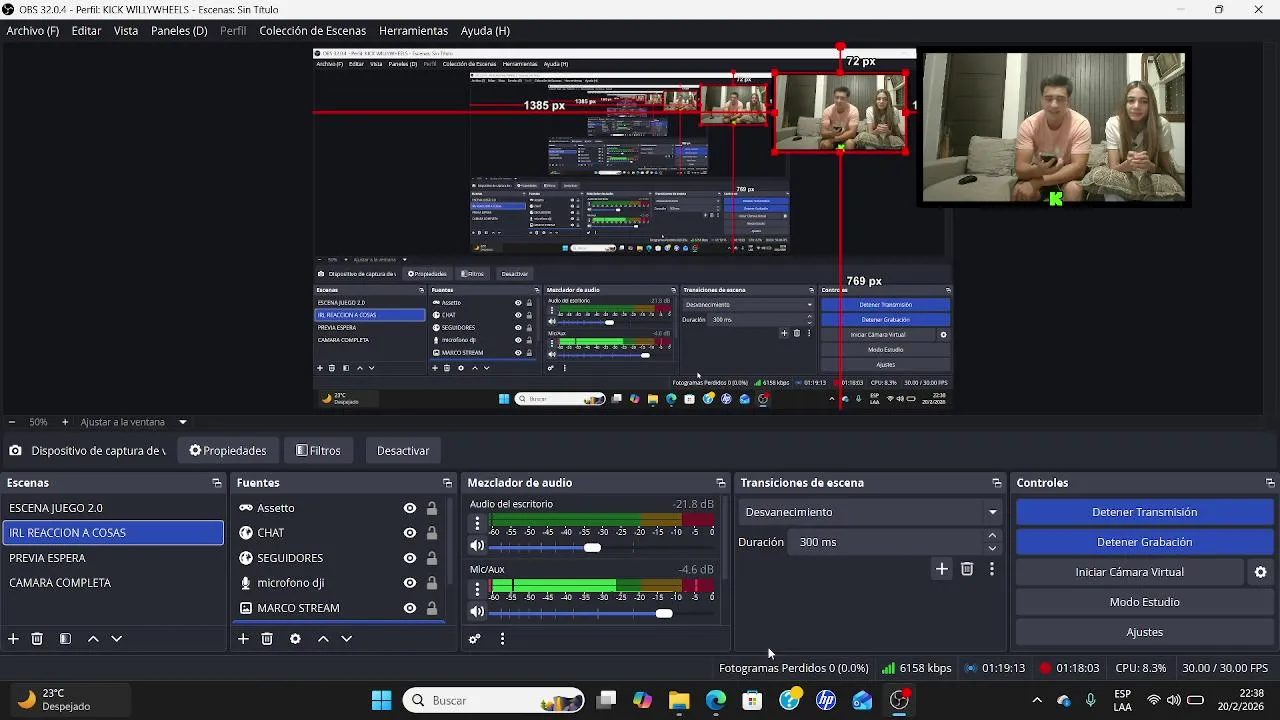Screen dimensions: 1280x720
Task: Toggle visibility of Assetto source
Action: pos(410,508)
